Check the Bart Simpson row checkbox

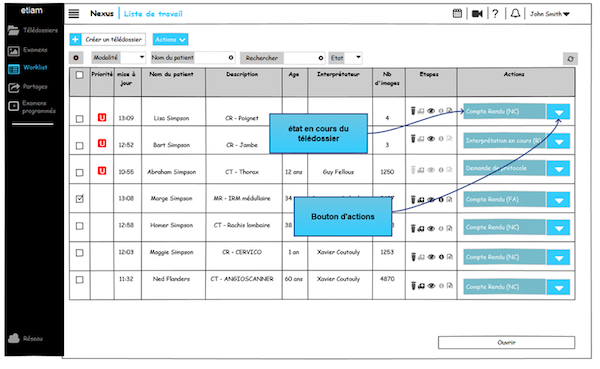pyautogui.click(x=80, y=145)
